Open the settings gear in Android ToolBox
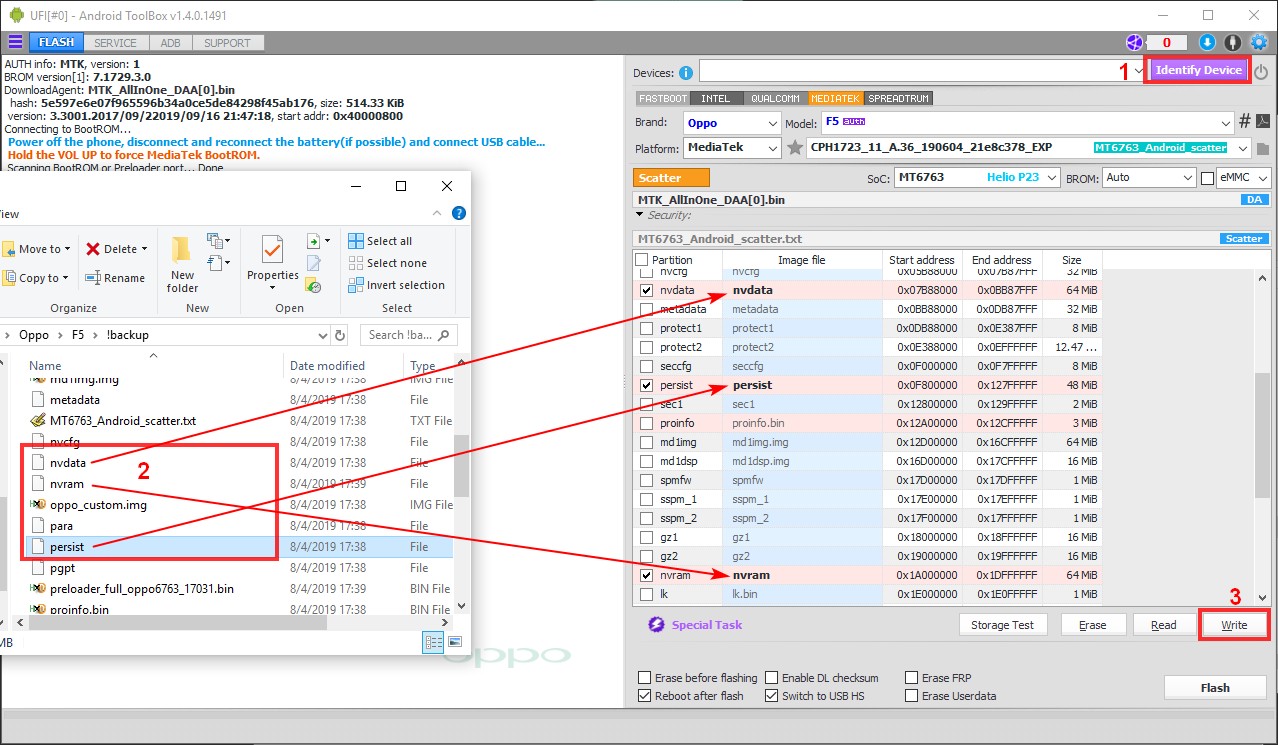1278x745 pixels. [1259, 42]
